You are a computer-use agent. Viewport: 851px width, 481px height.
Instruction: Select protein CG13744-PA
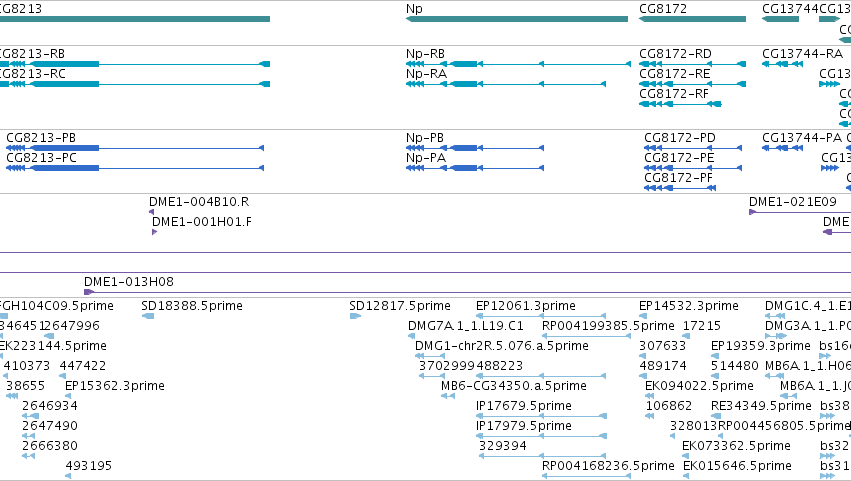click(x=782, y=148)
